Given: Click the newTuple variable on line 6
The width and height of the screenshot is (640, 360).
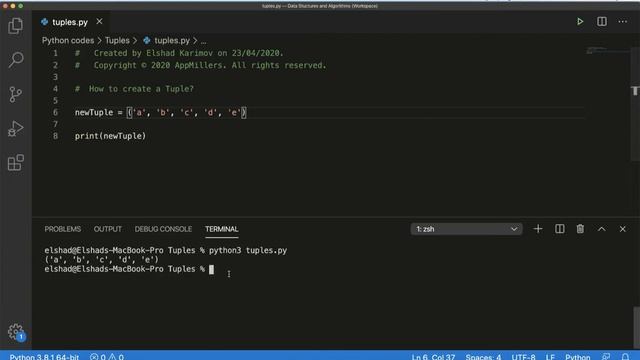Looking at the screenshot, I should pyautogui.click(x=94, y=112).
